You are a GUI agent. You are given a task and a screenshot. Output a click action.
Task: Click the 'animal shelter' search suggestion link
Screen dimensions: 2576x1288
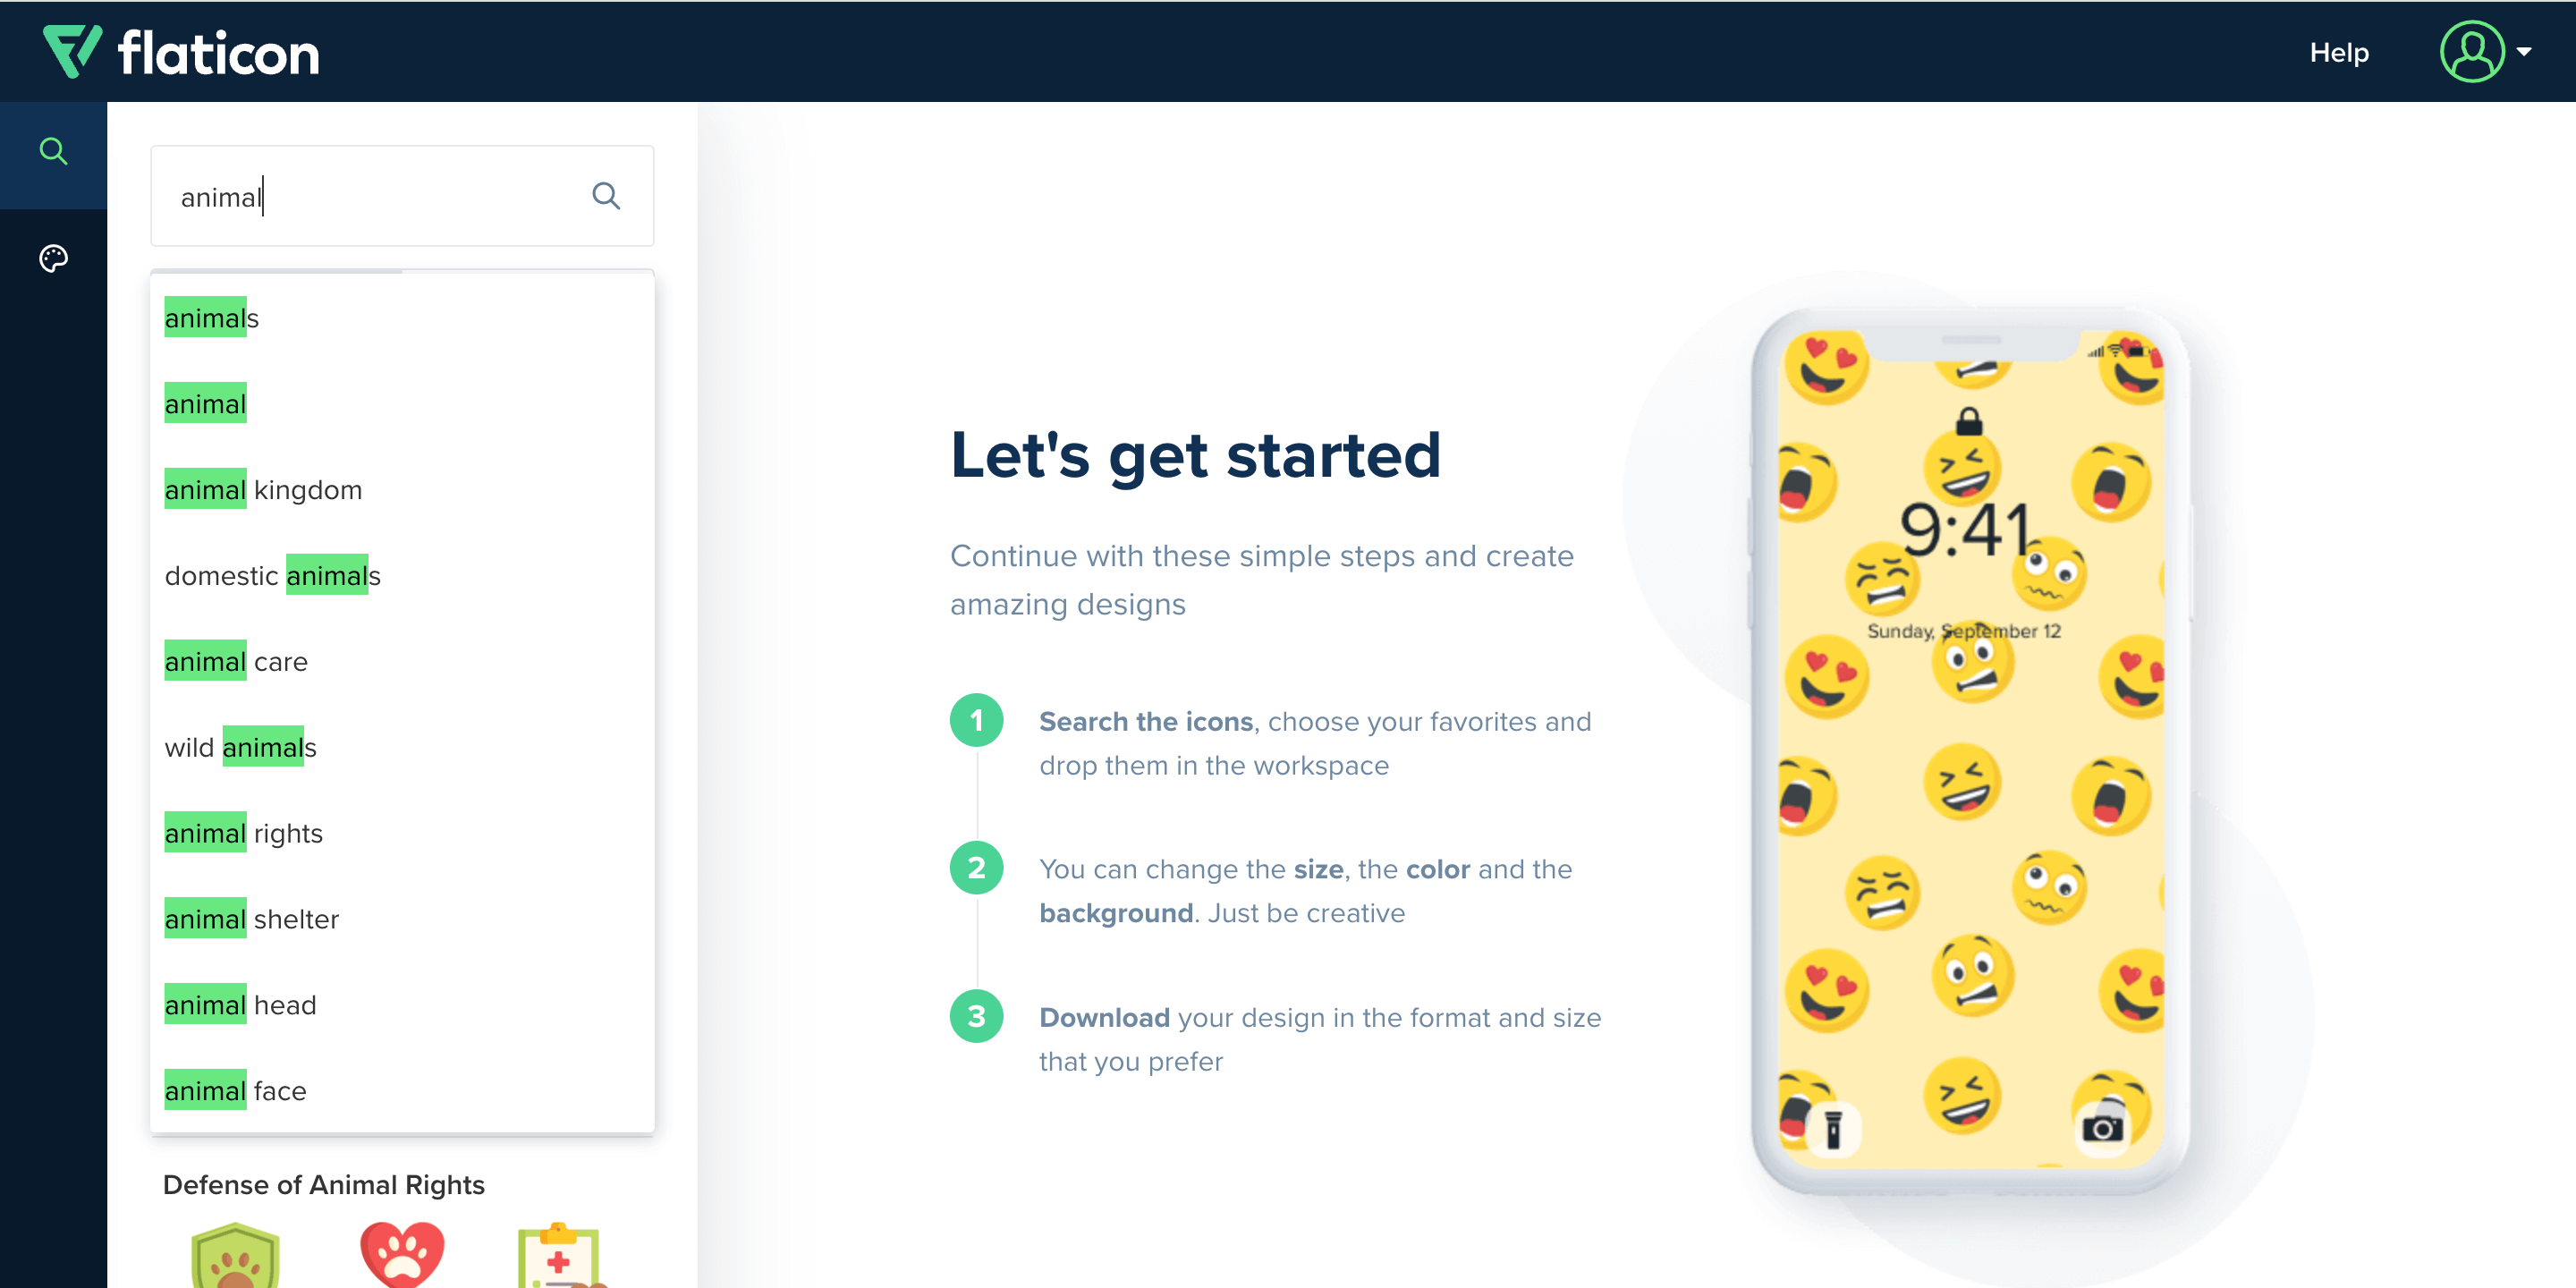click(251, 919)
